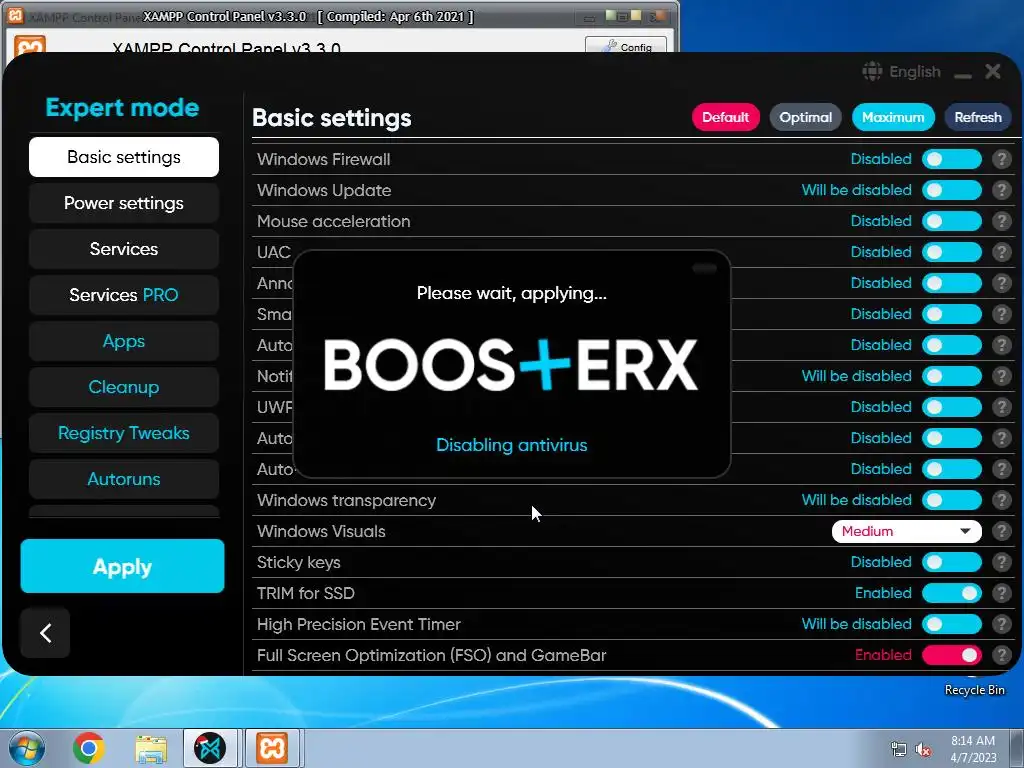Click the Expert mode heading
Viewport: 1024px width, 768px height.
pyautogui.click(x=122, y=107)
